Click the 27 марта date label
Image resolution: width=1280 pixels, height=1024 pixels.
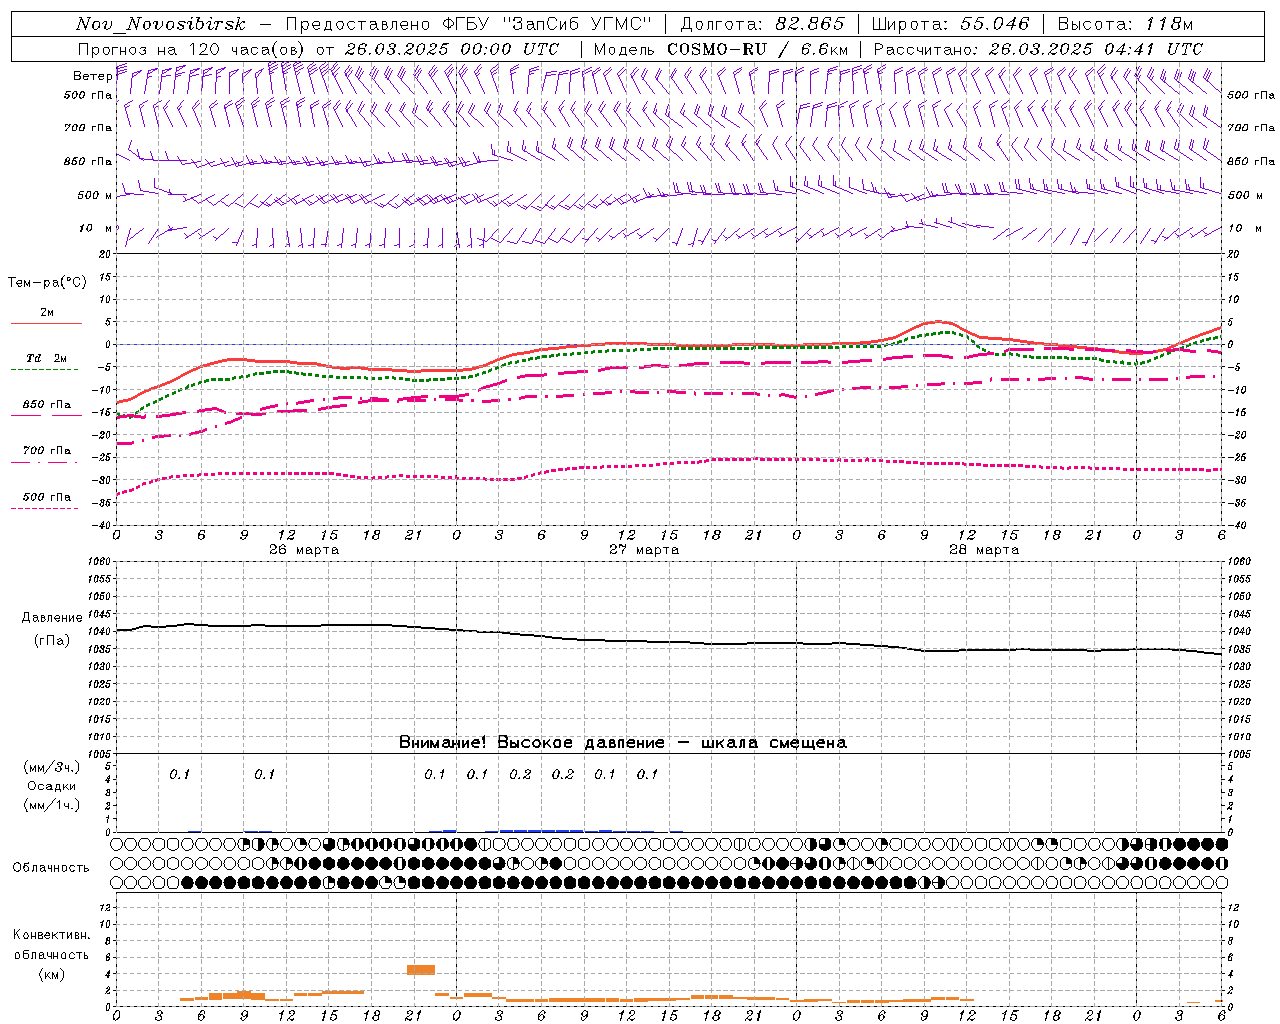point(644,550)
